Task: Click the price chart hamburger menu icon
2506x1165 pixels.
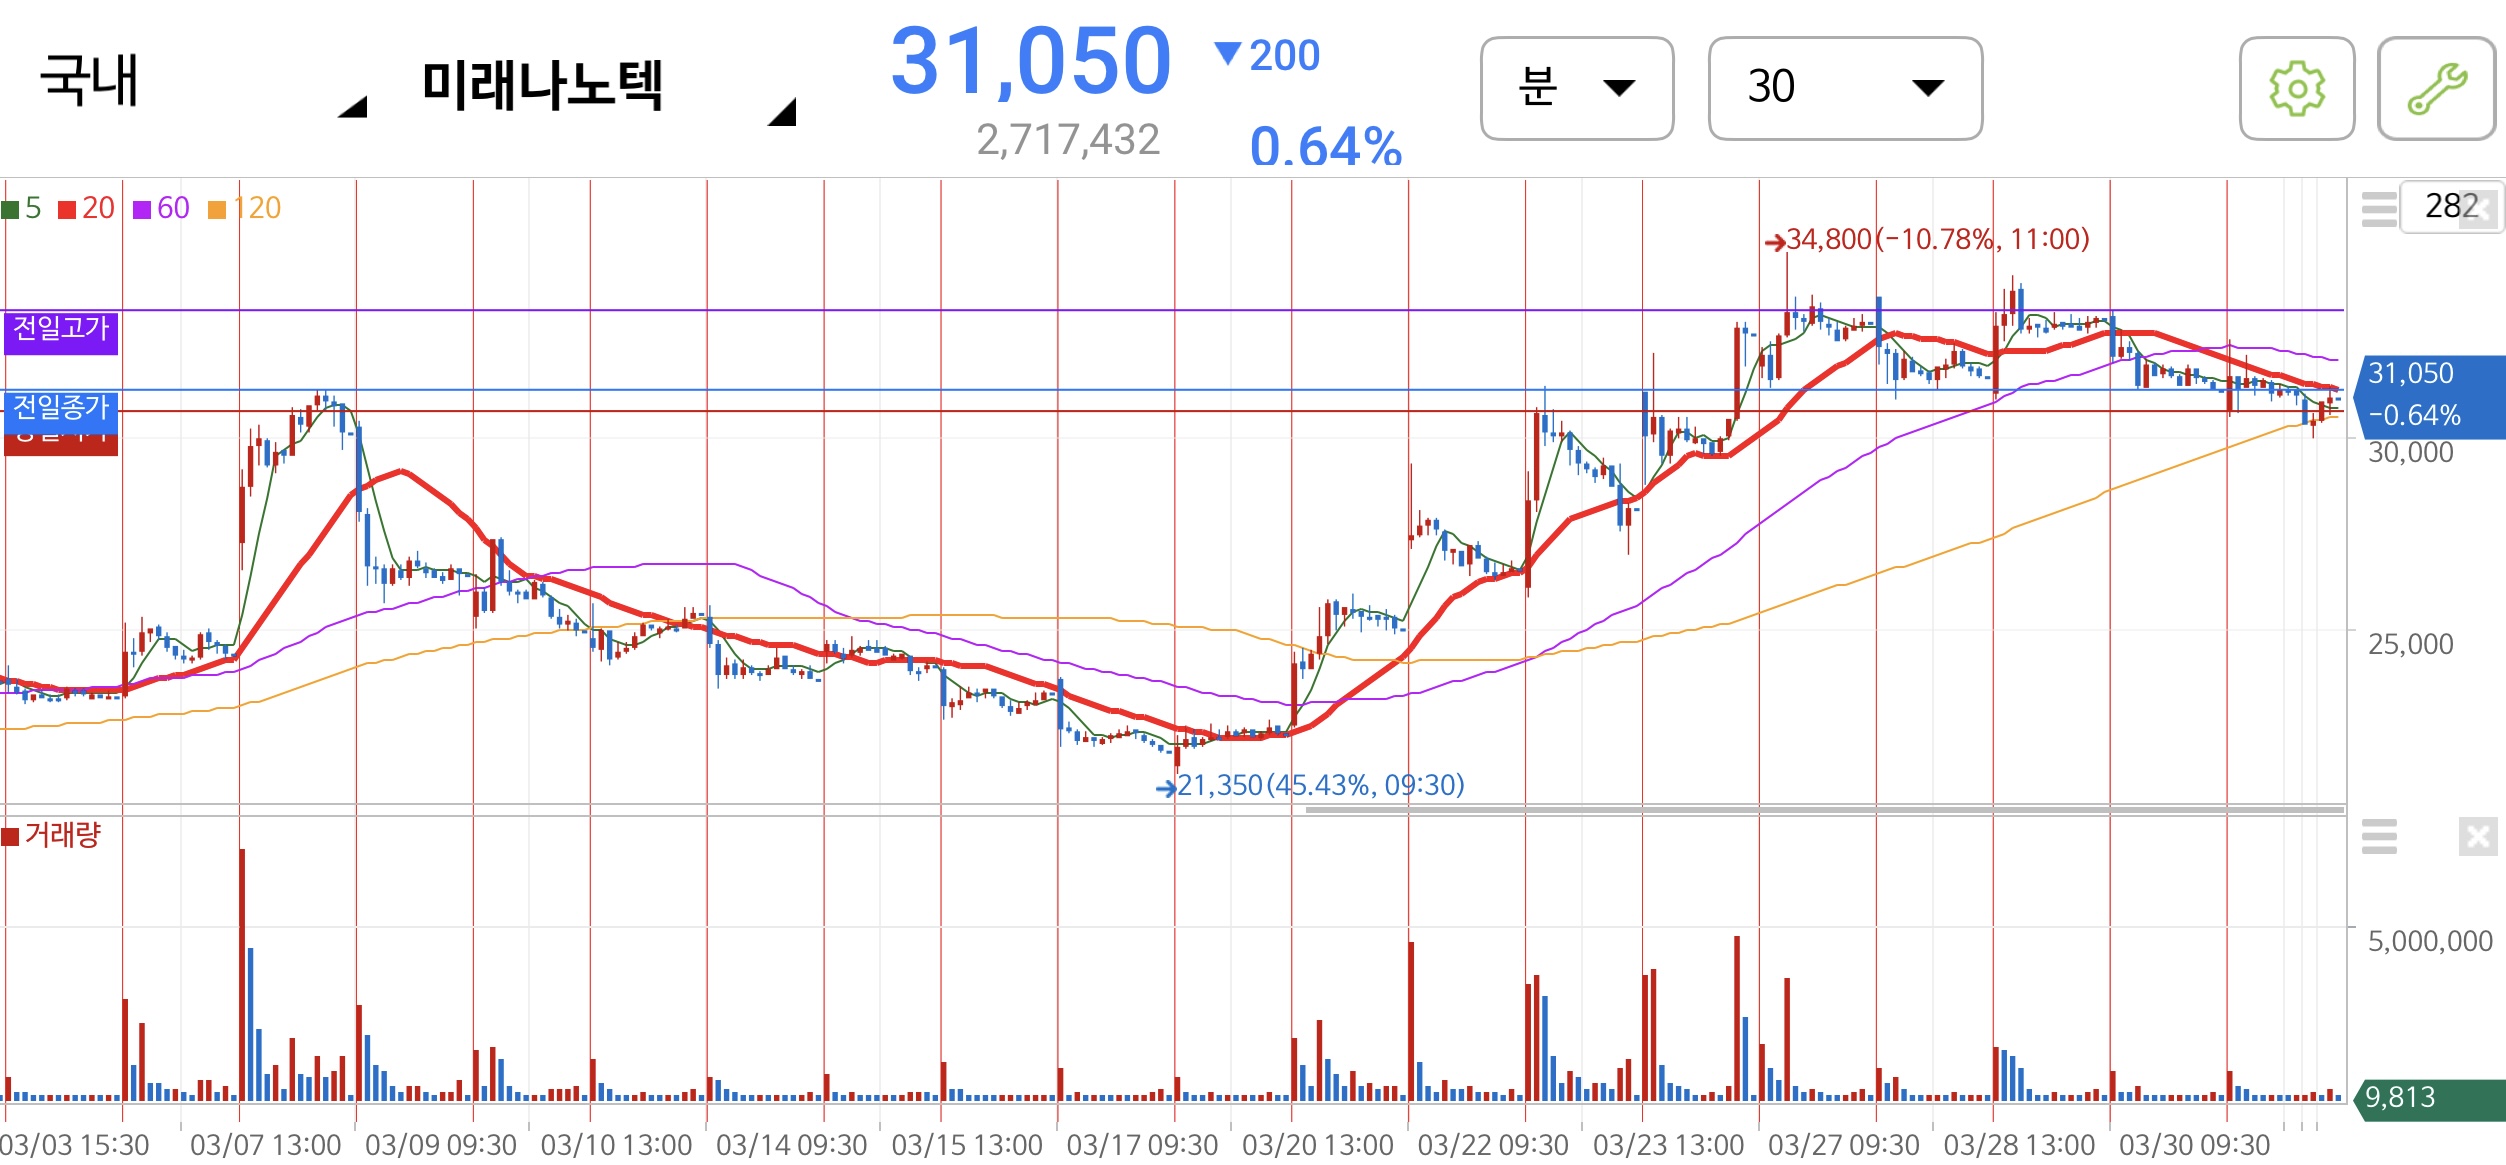Action: 2379,209
